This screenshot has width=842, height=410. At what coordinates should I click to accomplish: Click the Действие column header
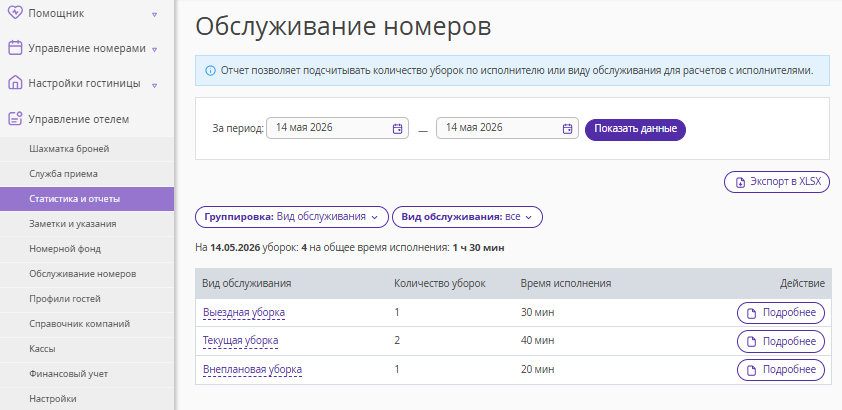coord(802,283)
